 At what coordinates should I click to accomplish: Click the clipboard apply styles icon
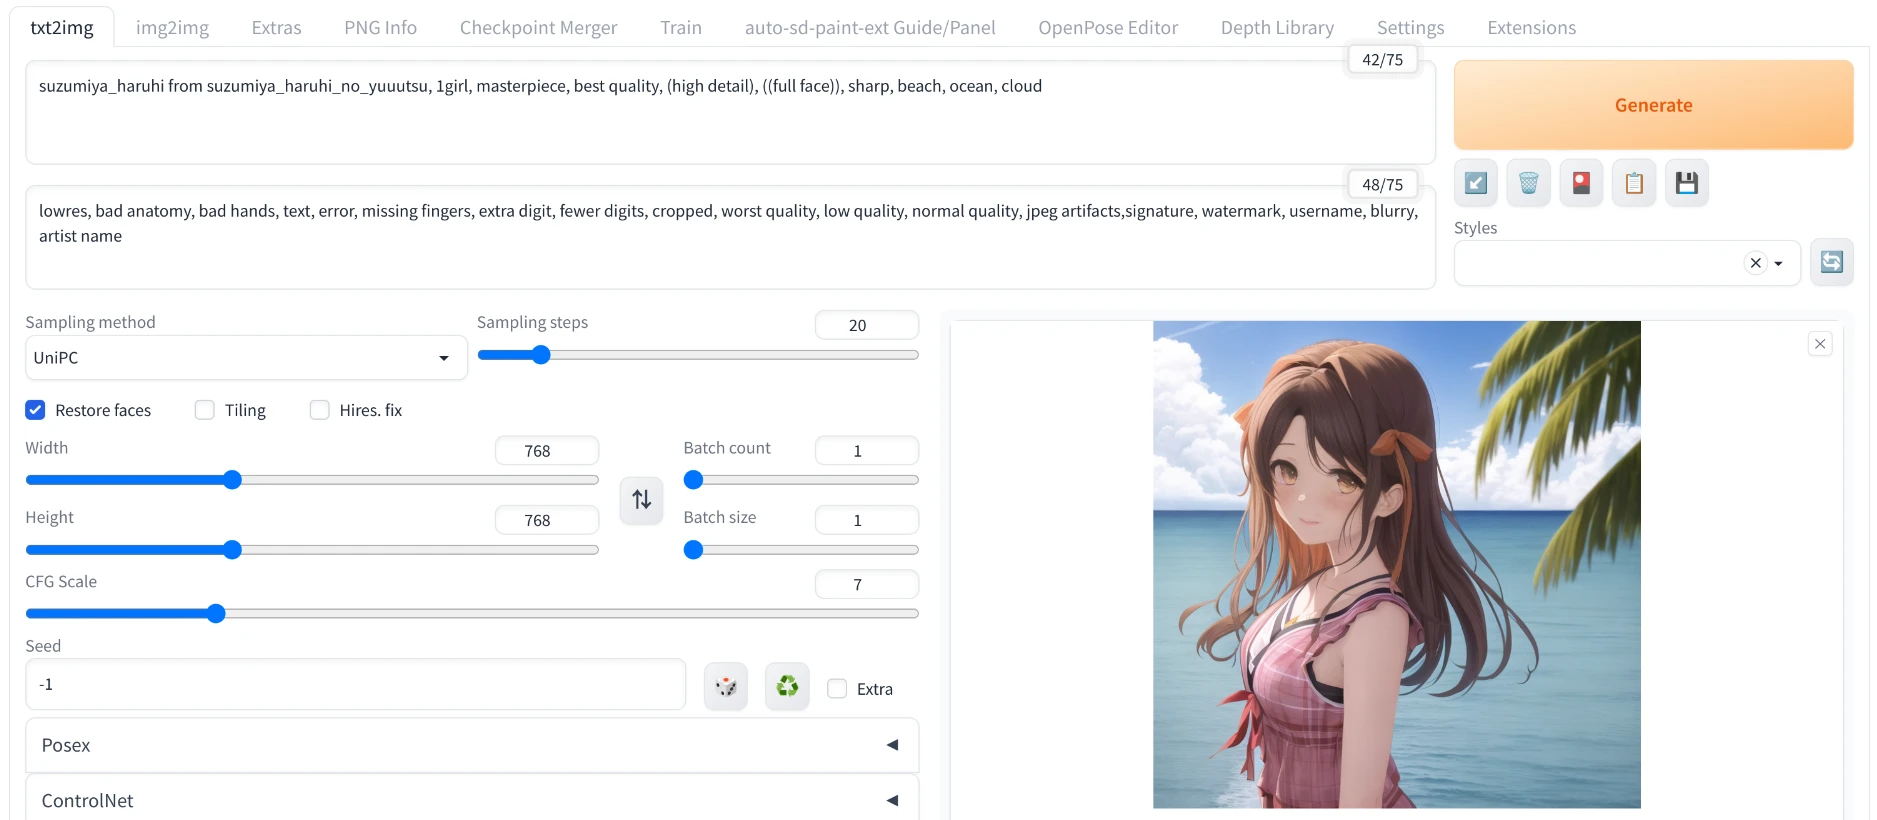tap(1634, 183)
